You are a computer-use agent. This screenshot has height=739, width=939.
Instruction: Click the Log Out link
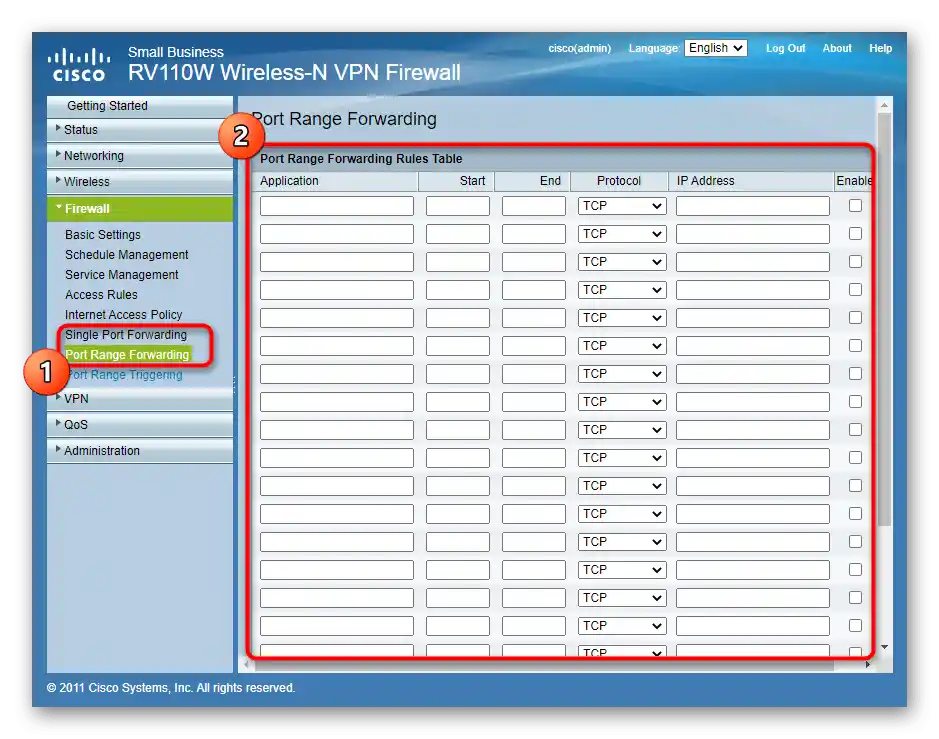(x=785, y=48)
